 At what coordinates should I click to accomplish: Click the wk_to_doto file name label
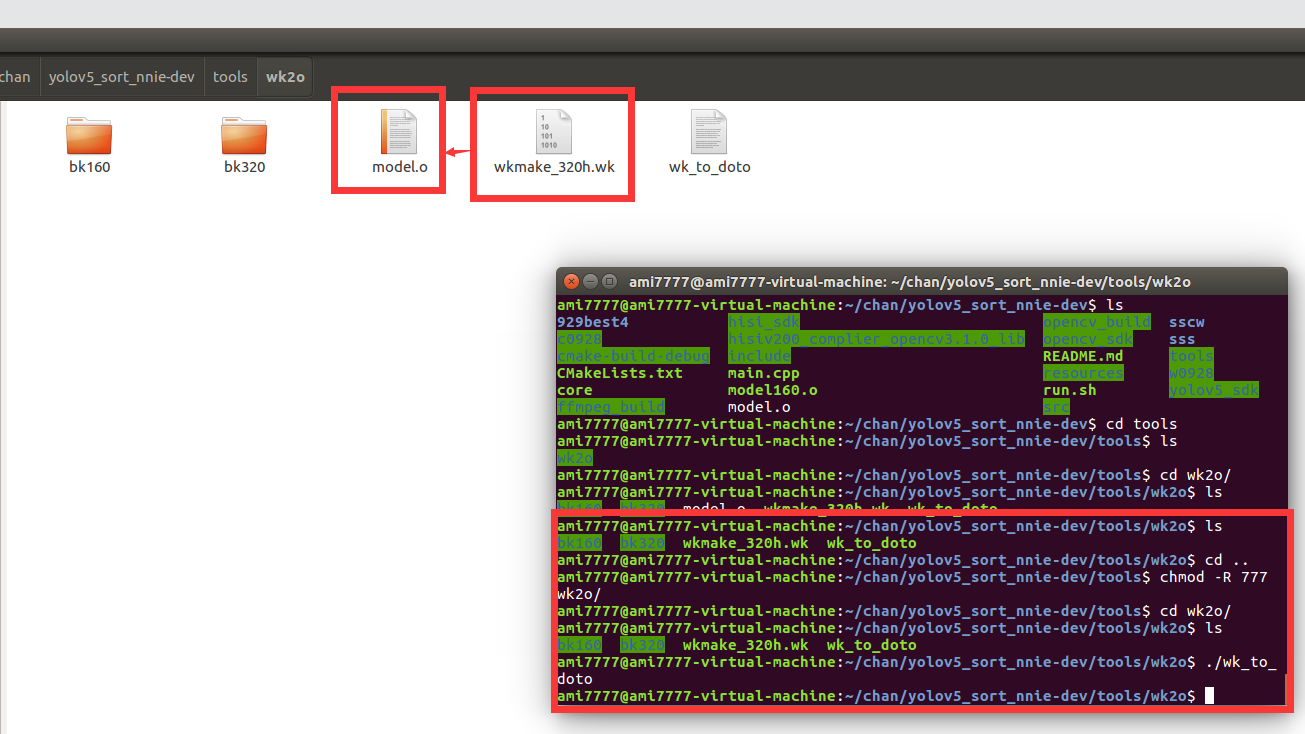coord(709,167)
